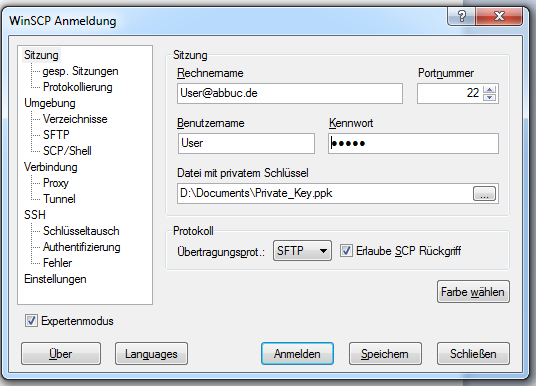
Task: Click the Anmelden button
Action: pos(297,354)
